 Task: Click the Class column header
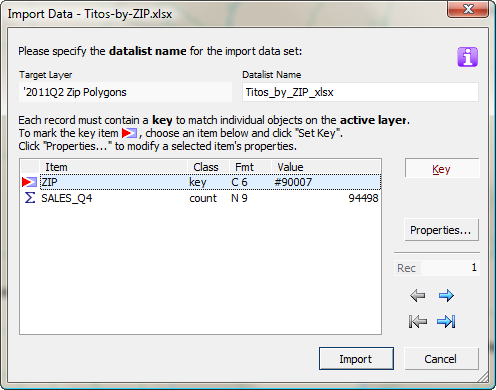tap(209, 167)
